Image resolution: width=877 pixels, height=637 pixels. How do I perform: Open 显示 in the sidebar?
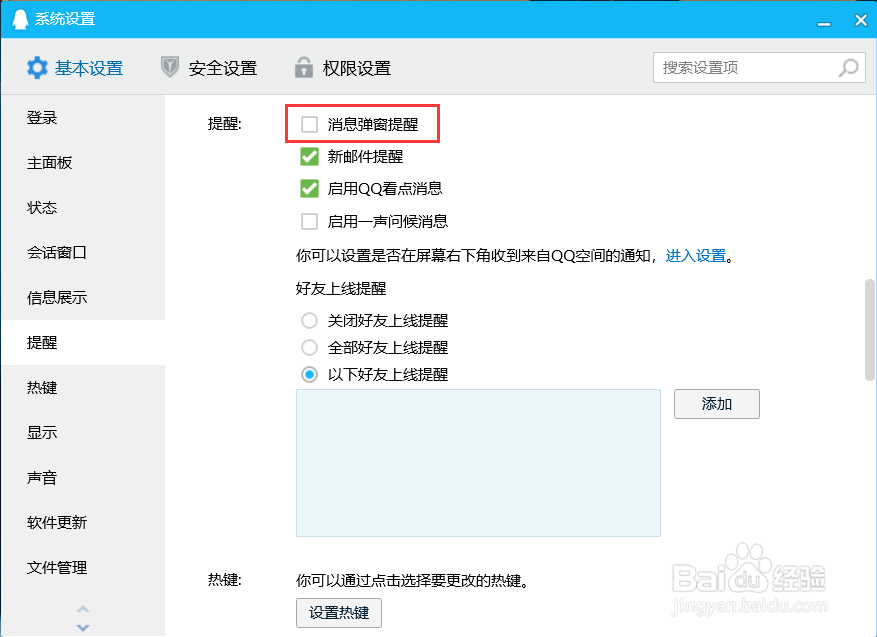coord(83,432)
